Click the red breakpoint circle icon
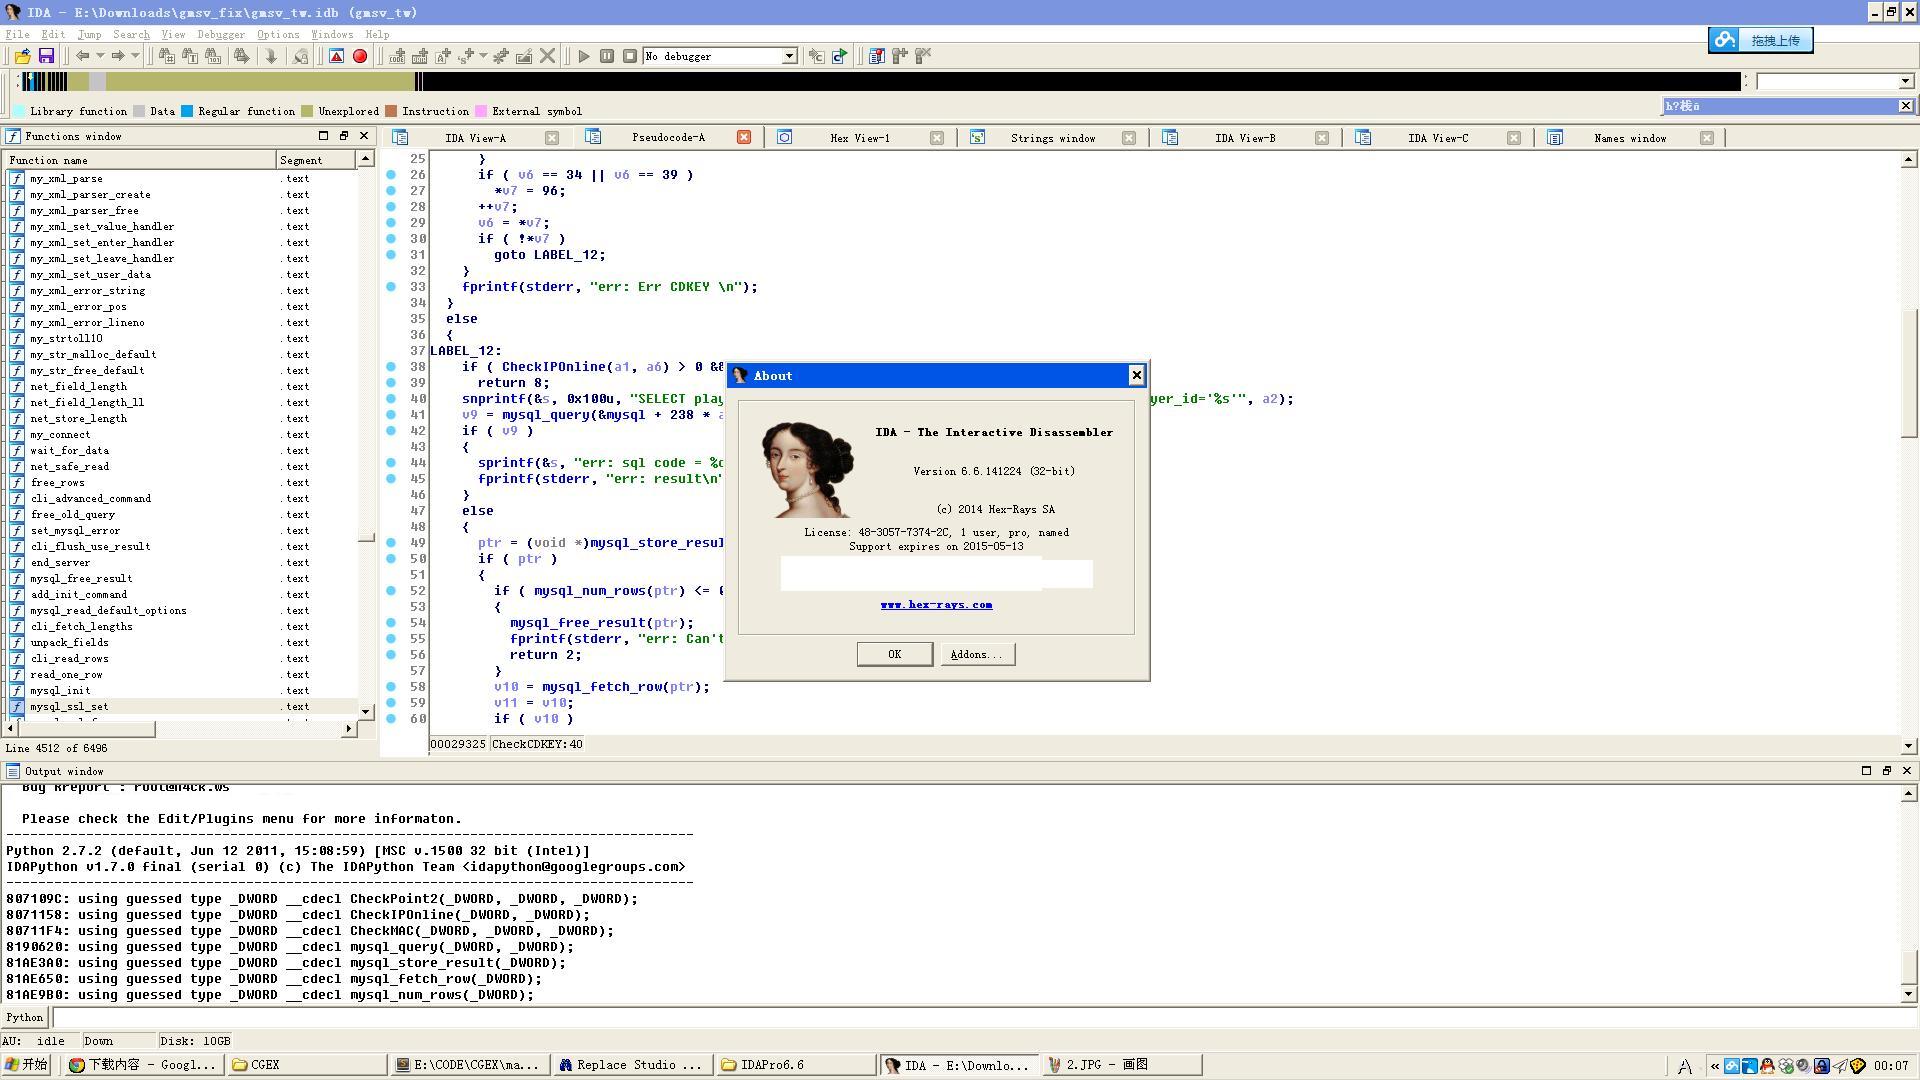The image size is (1920, 1080). click(x=360, y=56)
